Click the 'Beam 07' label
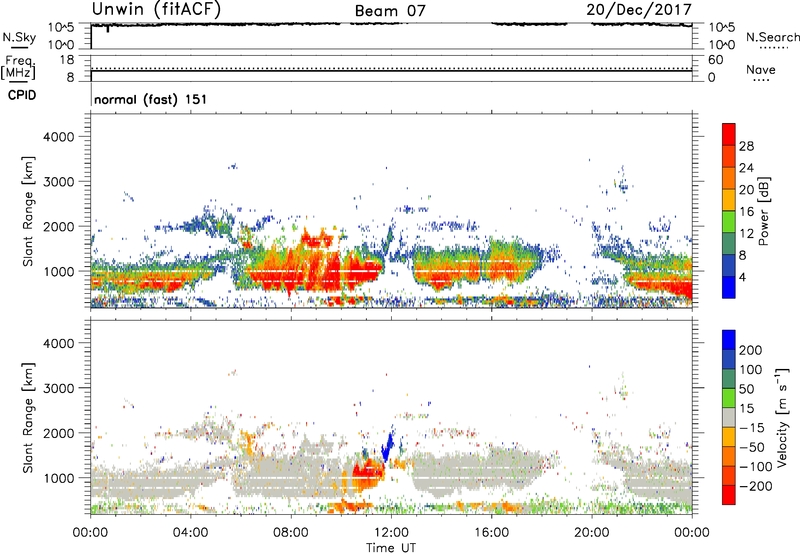The image size is (800, 554). (390, 11)
